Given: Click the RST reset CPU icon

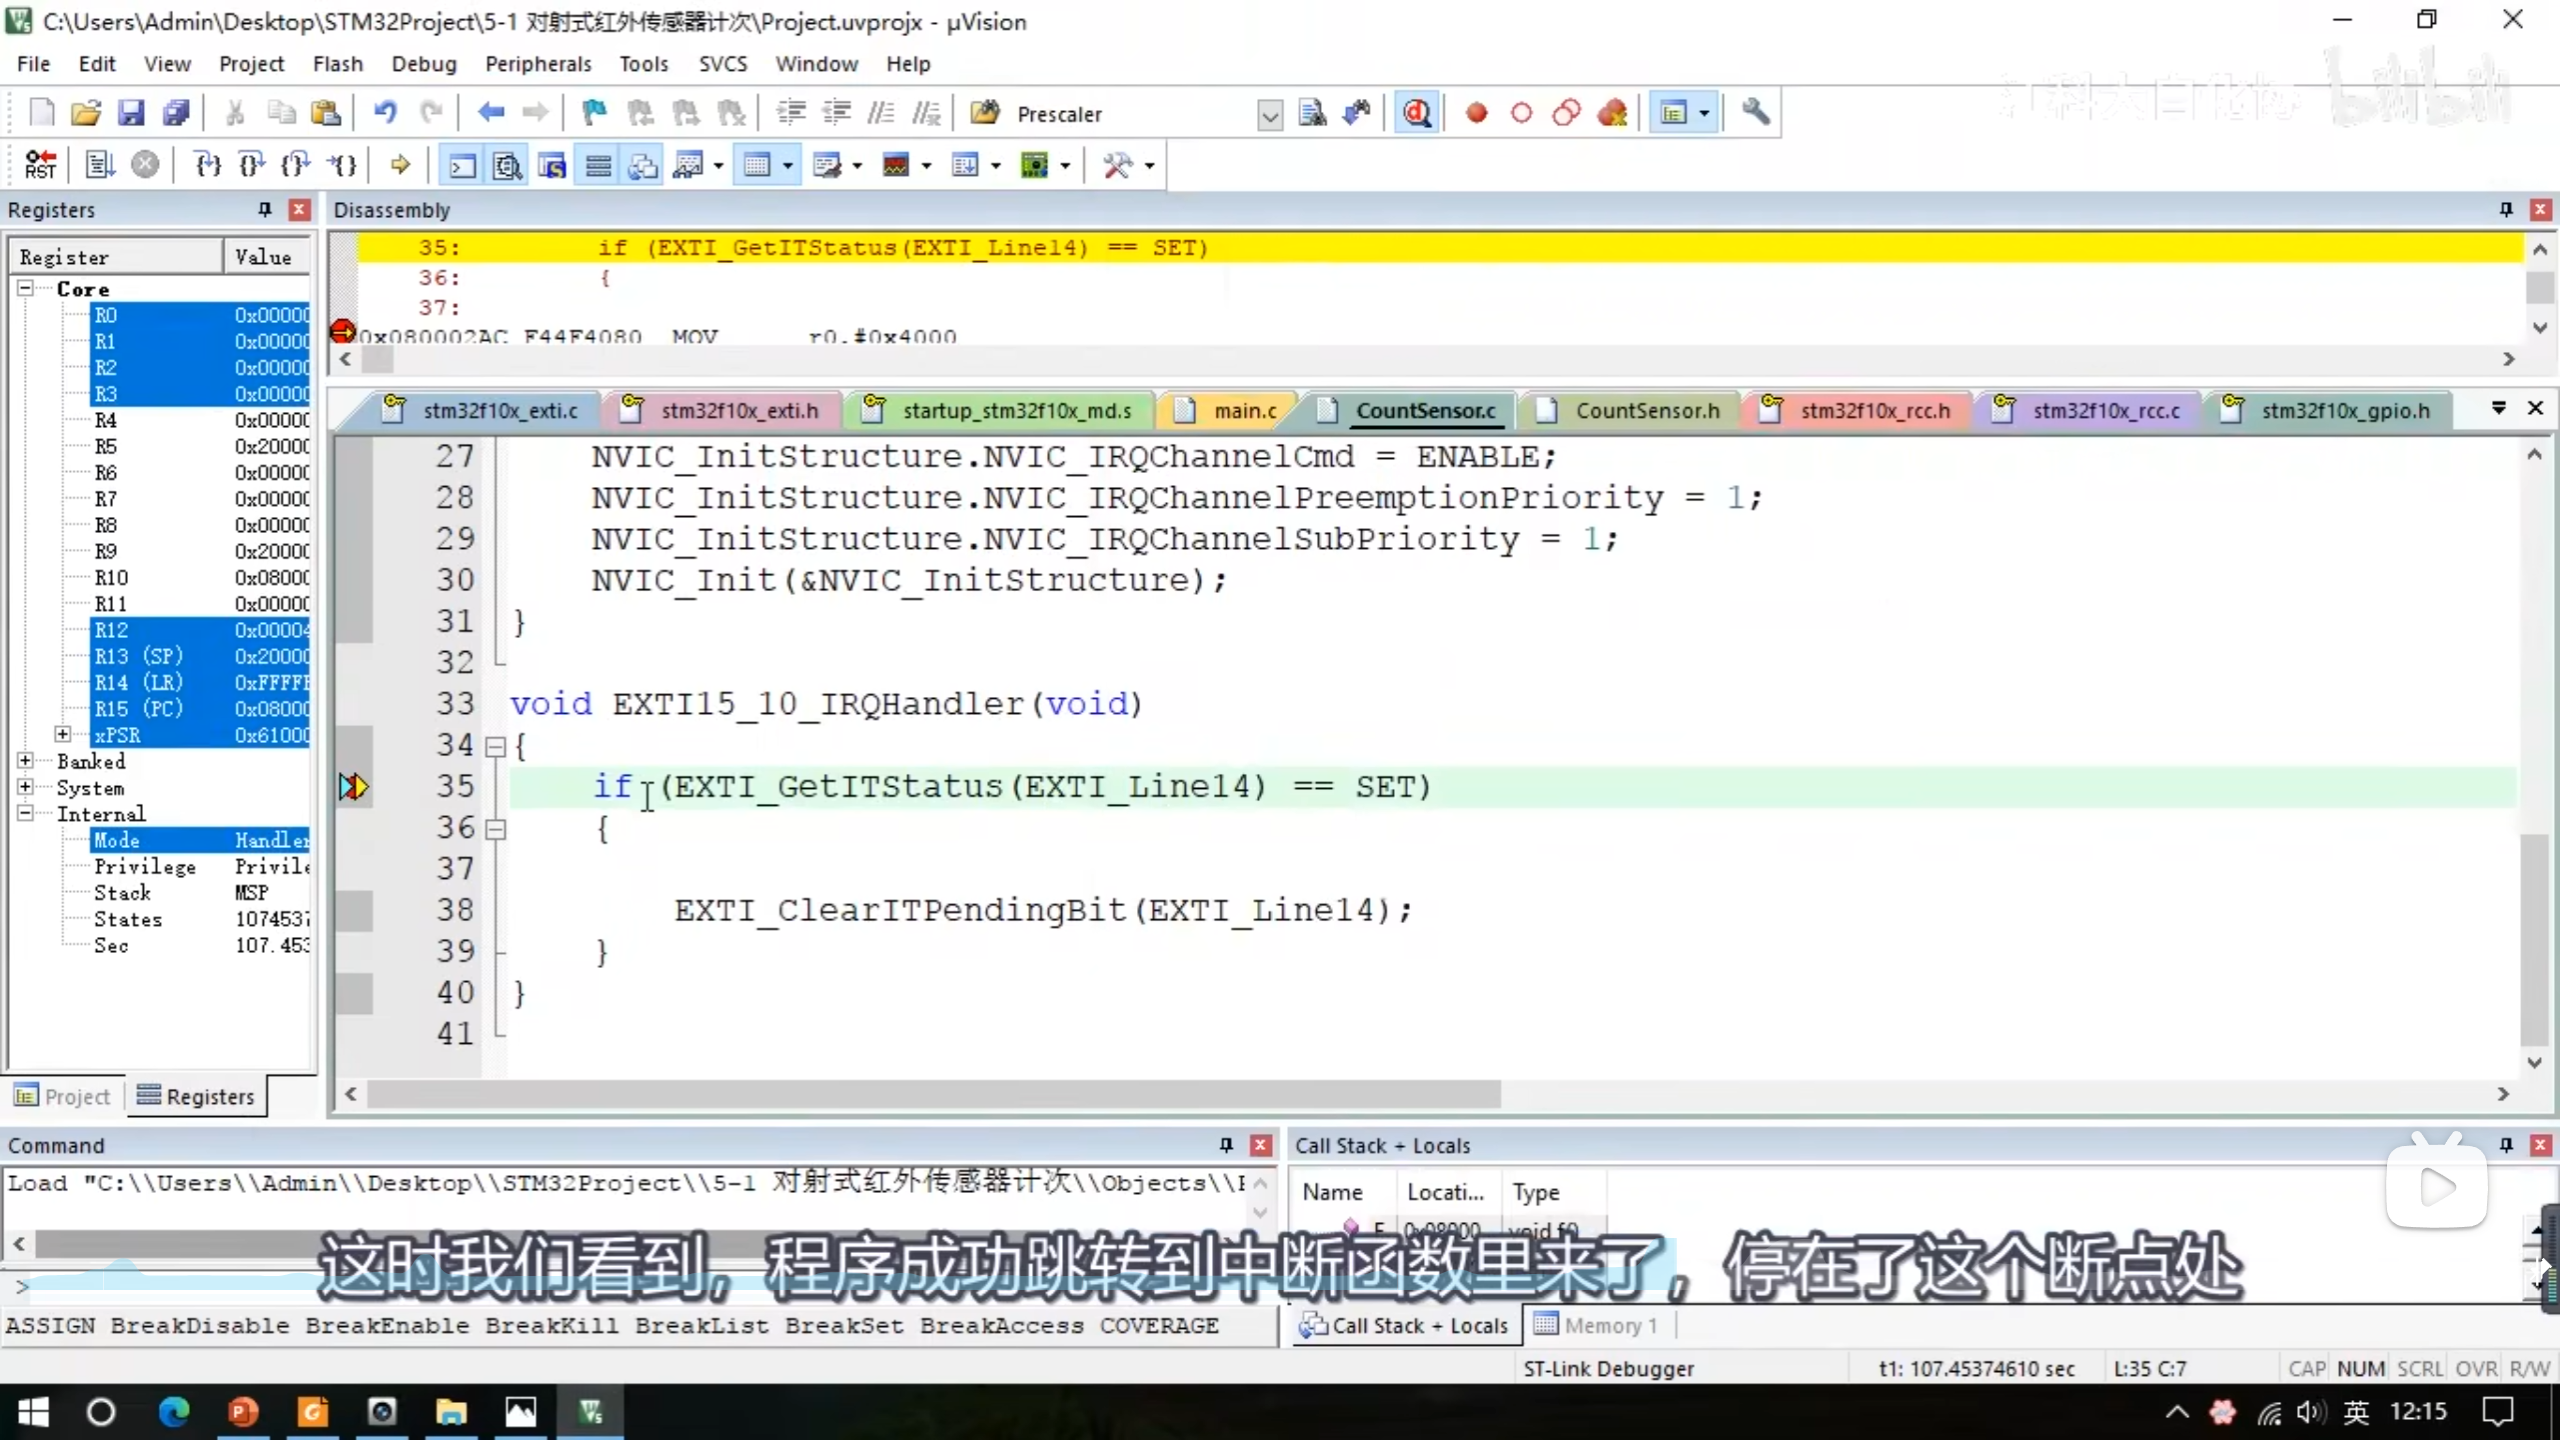Looking at the screenshot, I should 40,165.
